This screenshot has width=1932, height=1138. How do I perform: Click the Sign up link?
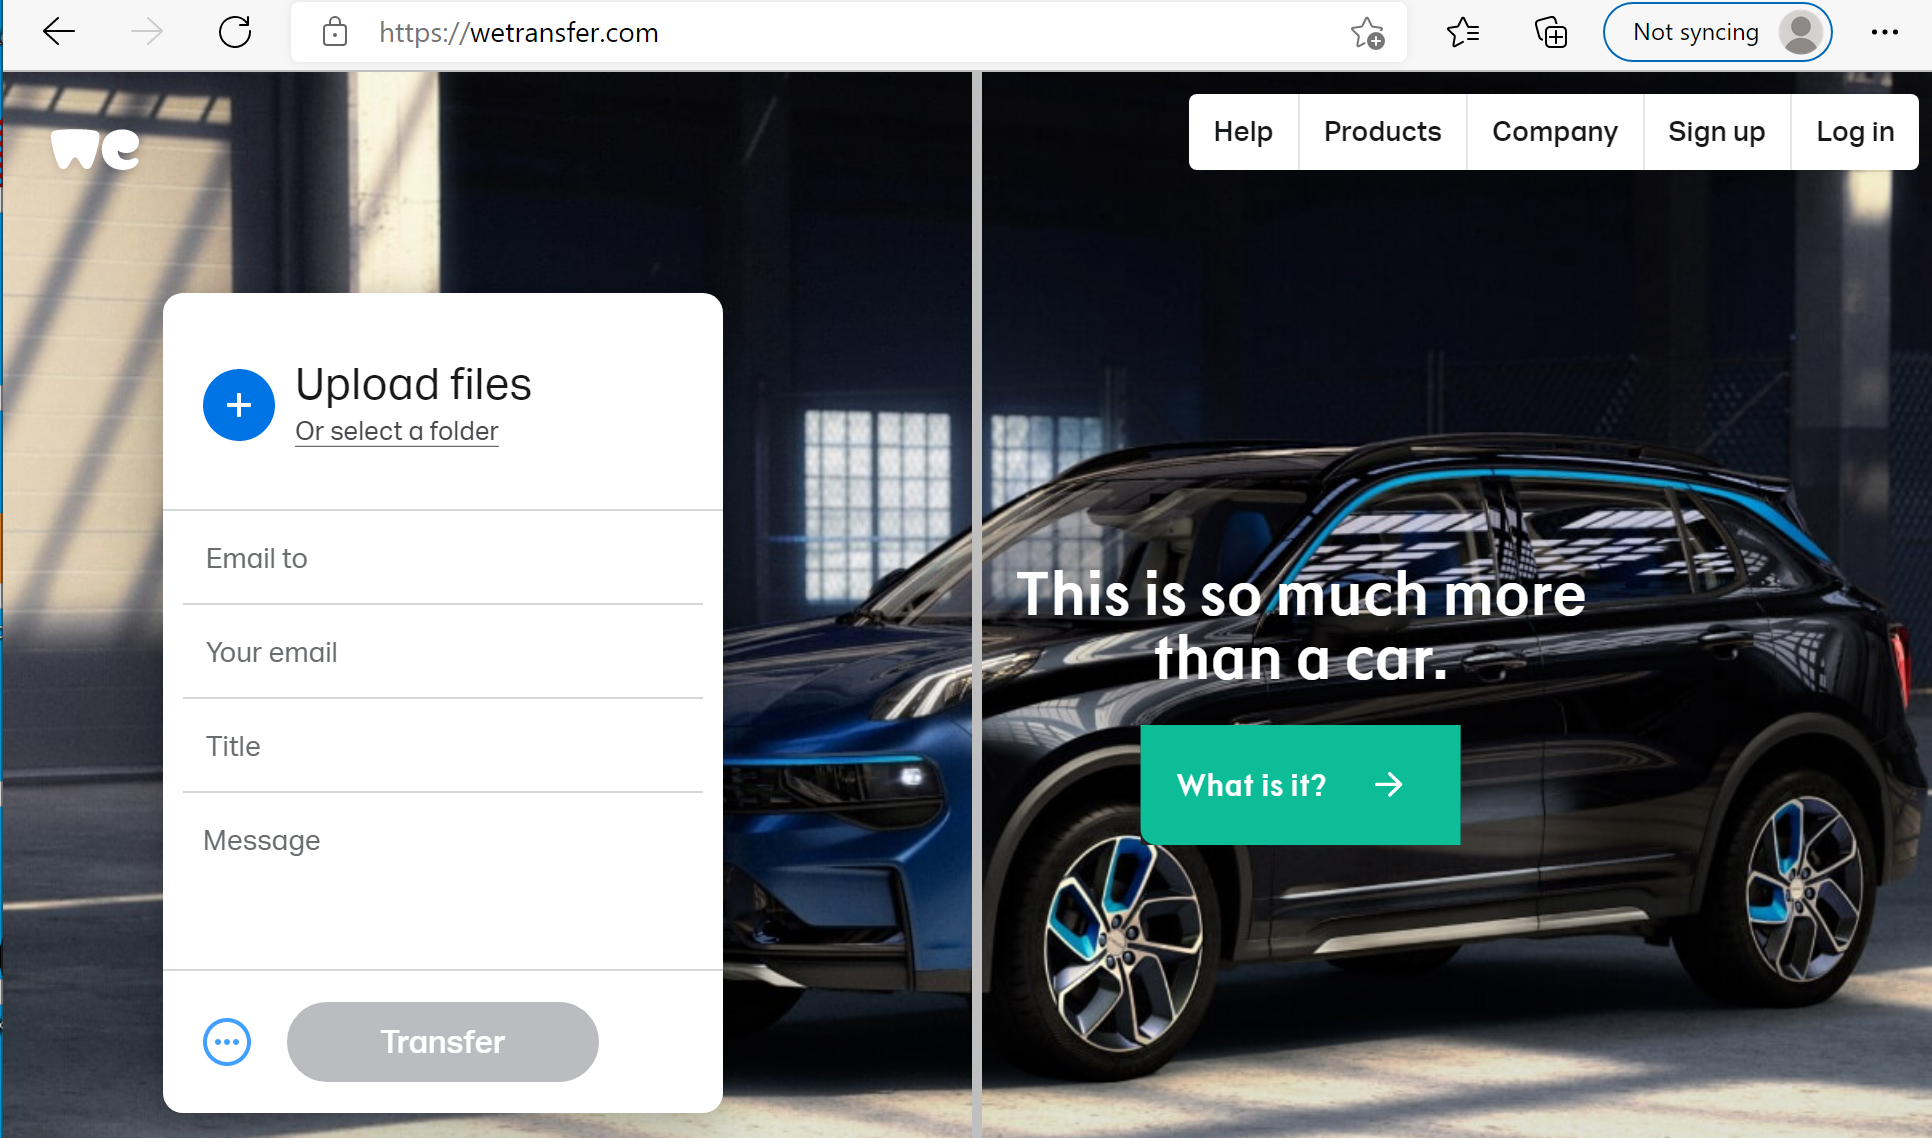click(x=1716, y=132)
